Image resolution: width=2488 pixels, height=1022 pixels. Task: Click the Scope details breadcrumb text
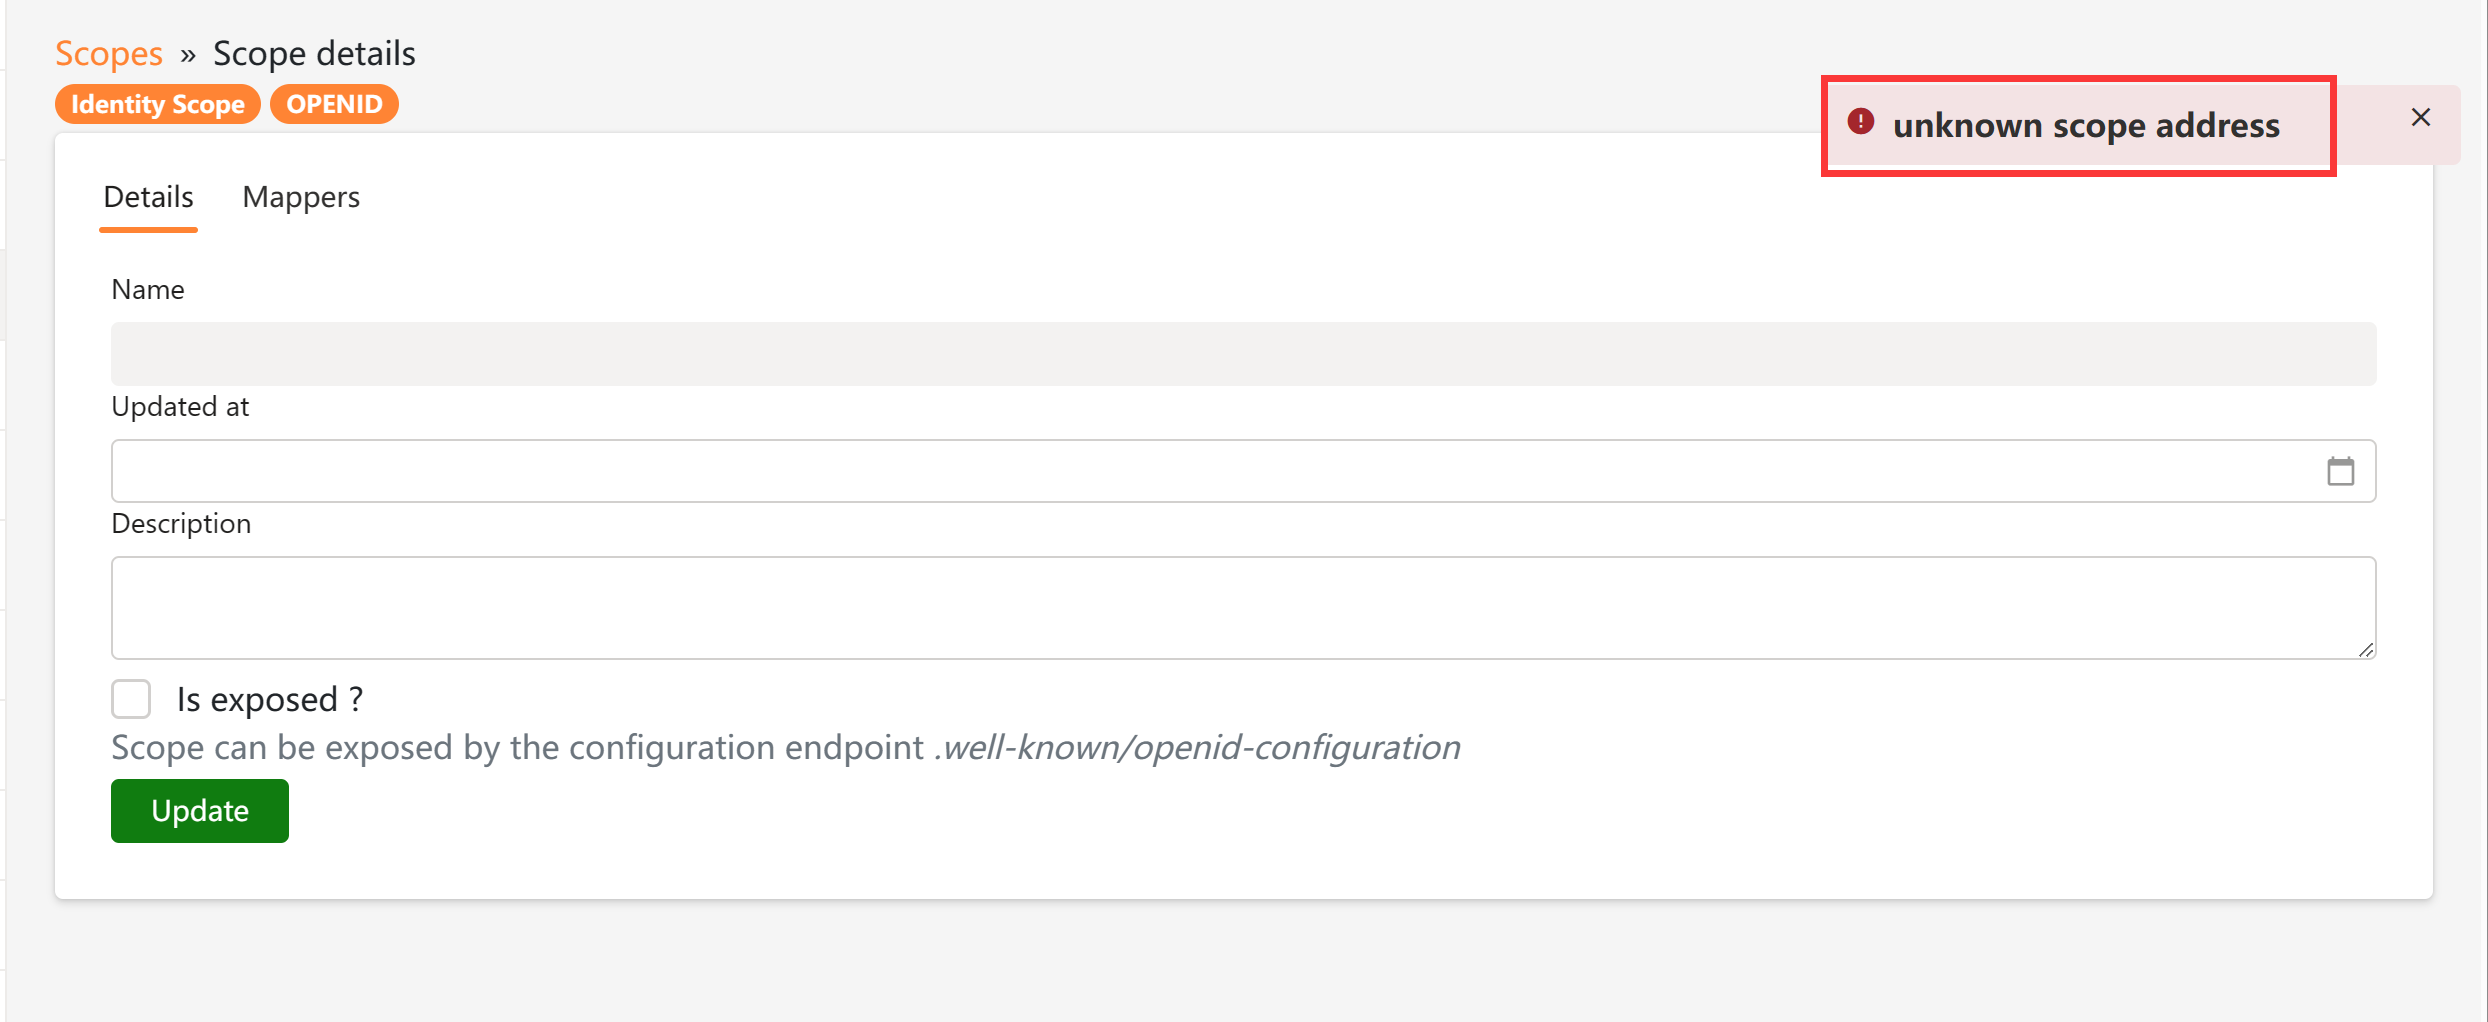[x=314, y=52]
